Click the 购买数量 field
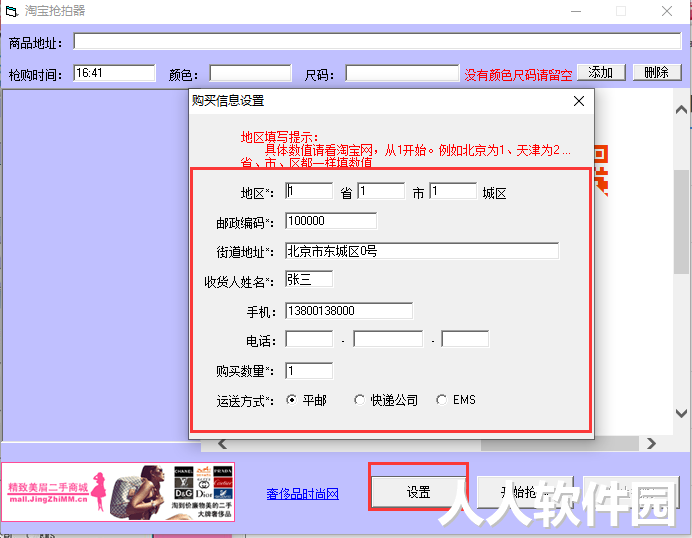 tap(309, 371)
